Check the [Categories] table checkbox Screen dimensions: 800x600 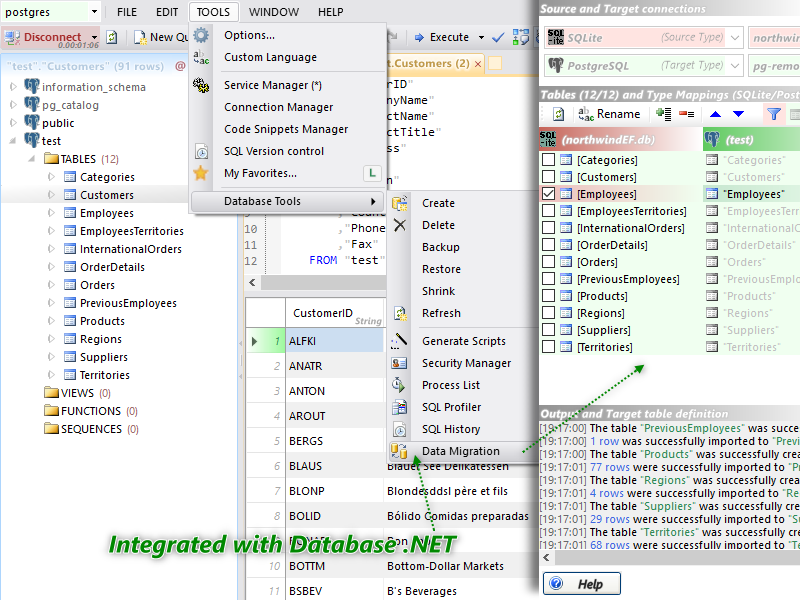pos(548,160)
